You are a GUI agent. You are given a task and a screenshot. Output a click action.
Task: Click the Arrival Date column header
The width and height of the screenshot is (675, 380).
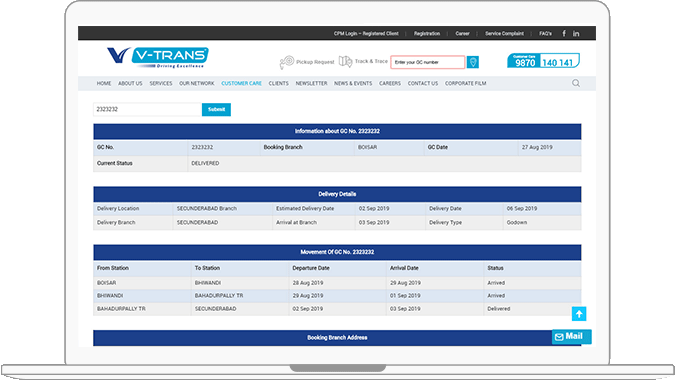(404, 268)
